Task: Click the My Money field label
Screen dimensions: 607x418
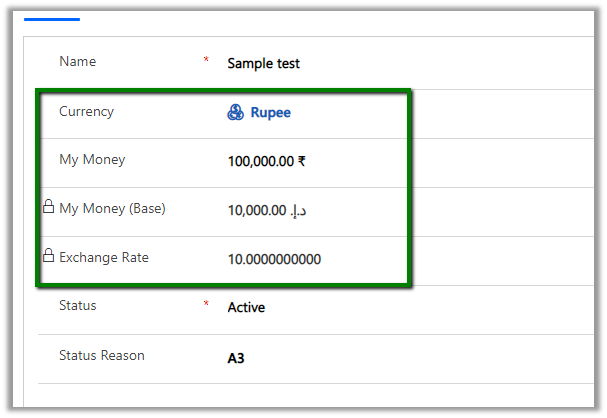Action: (92, 160)
